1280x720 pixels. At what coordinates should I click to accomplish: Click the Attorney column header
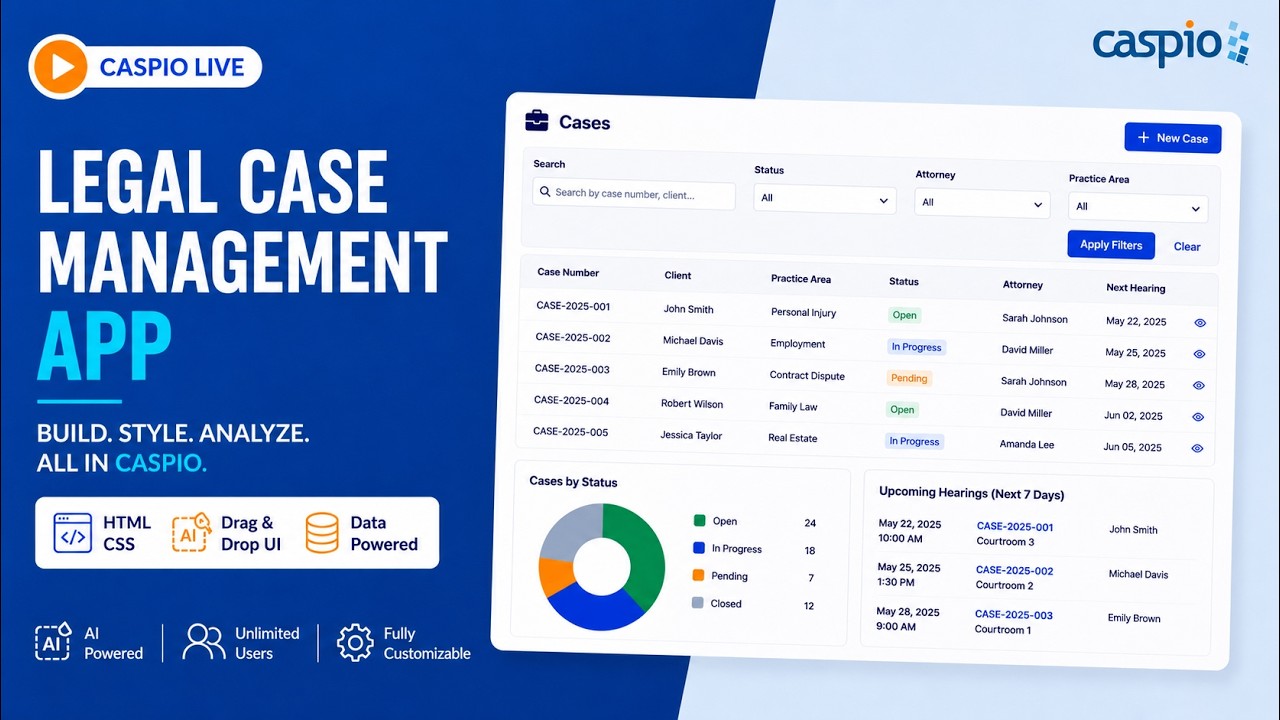click(1023, 285)
